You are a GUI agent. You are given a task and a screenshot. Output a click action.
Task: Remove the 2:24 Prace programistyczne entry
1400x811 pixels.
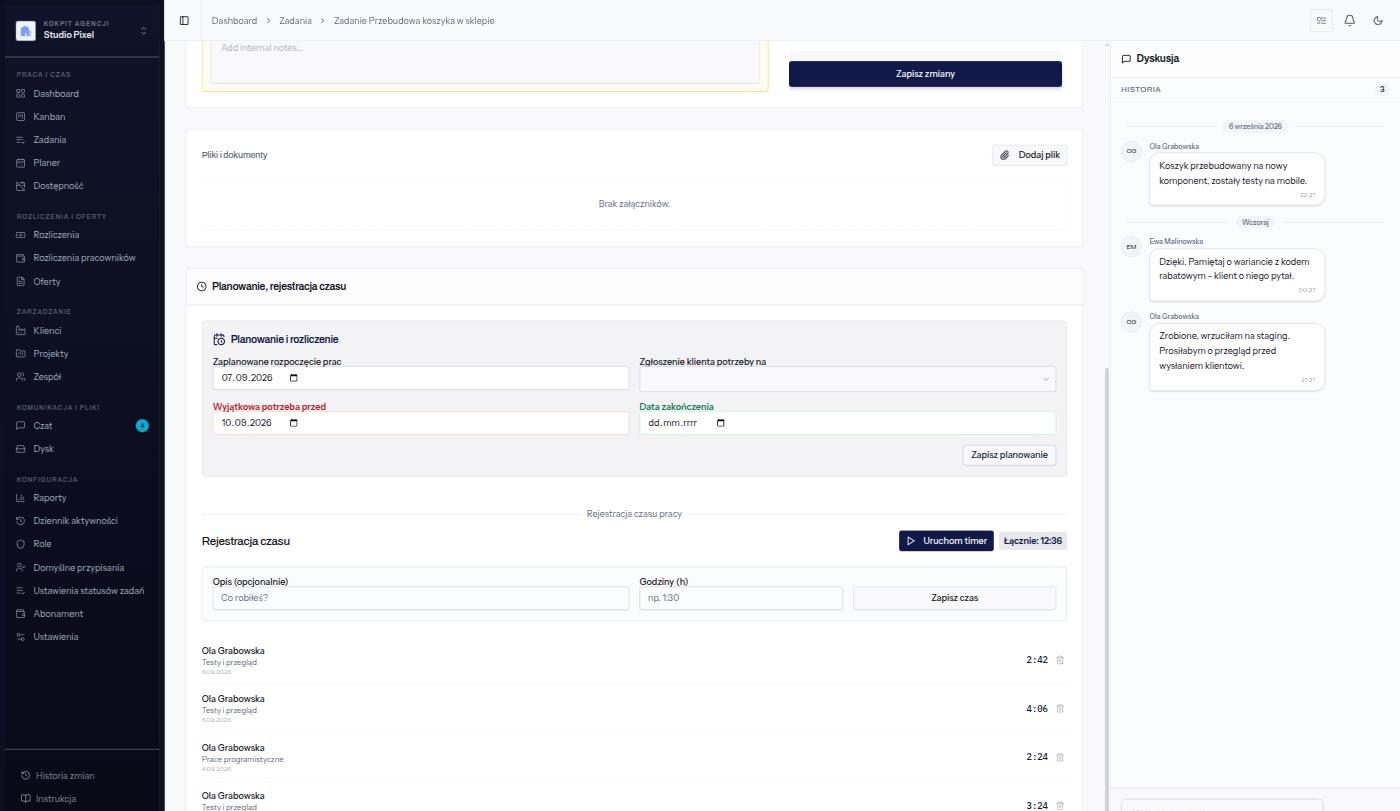[x=1060, y=757]
